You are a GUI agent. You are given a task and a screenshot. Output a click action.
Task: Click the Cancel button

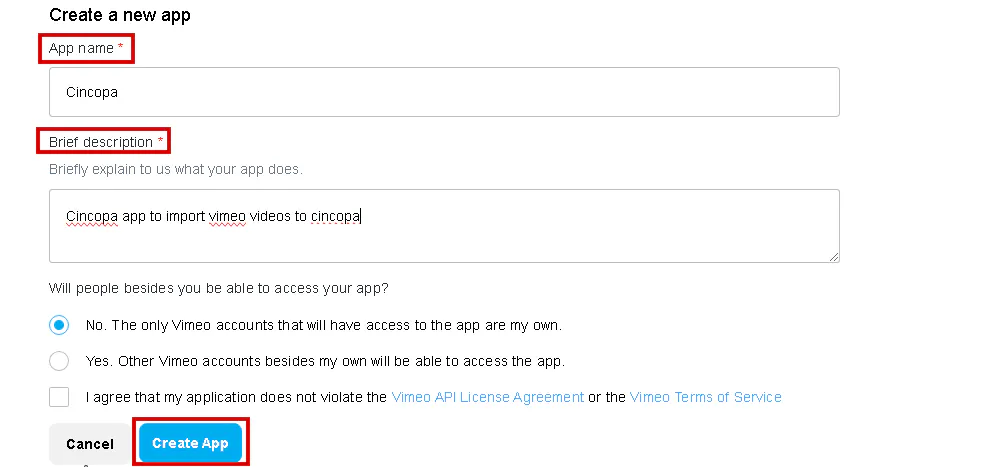90,444
